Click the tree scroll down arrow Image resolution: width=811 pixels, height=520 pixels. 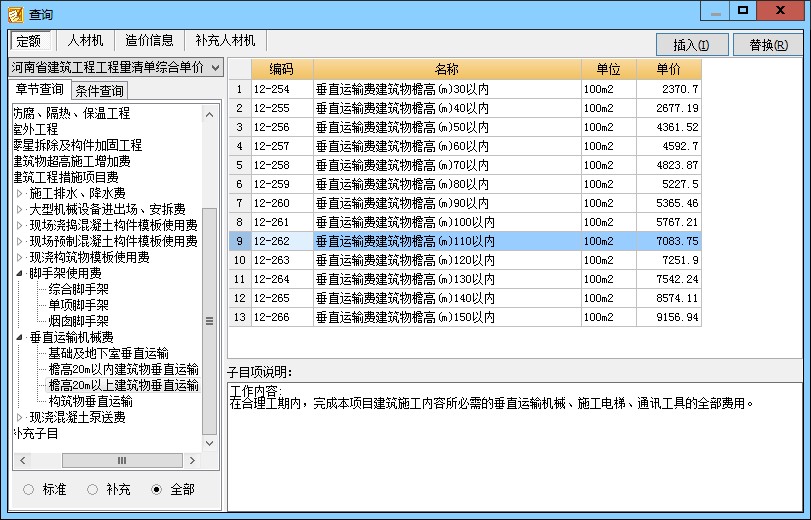point(209,443)
